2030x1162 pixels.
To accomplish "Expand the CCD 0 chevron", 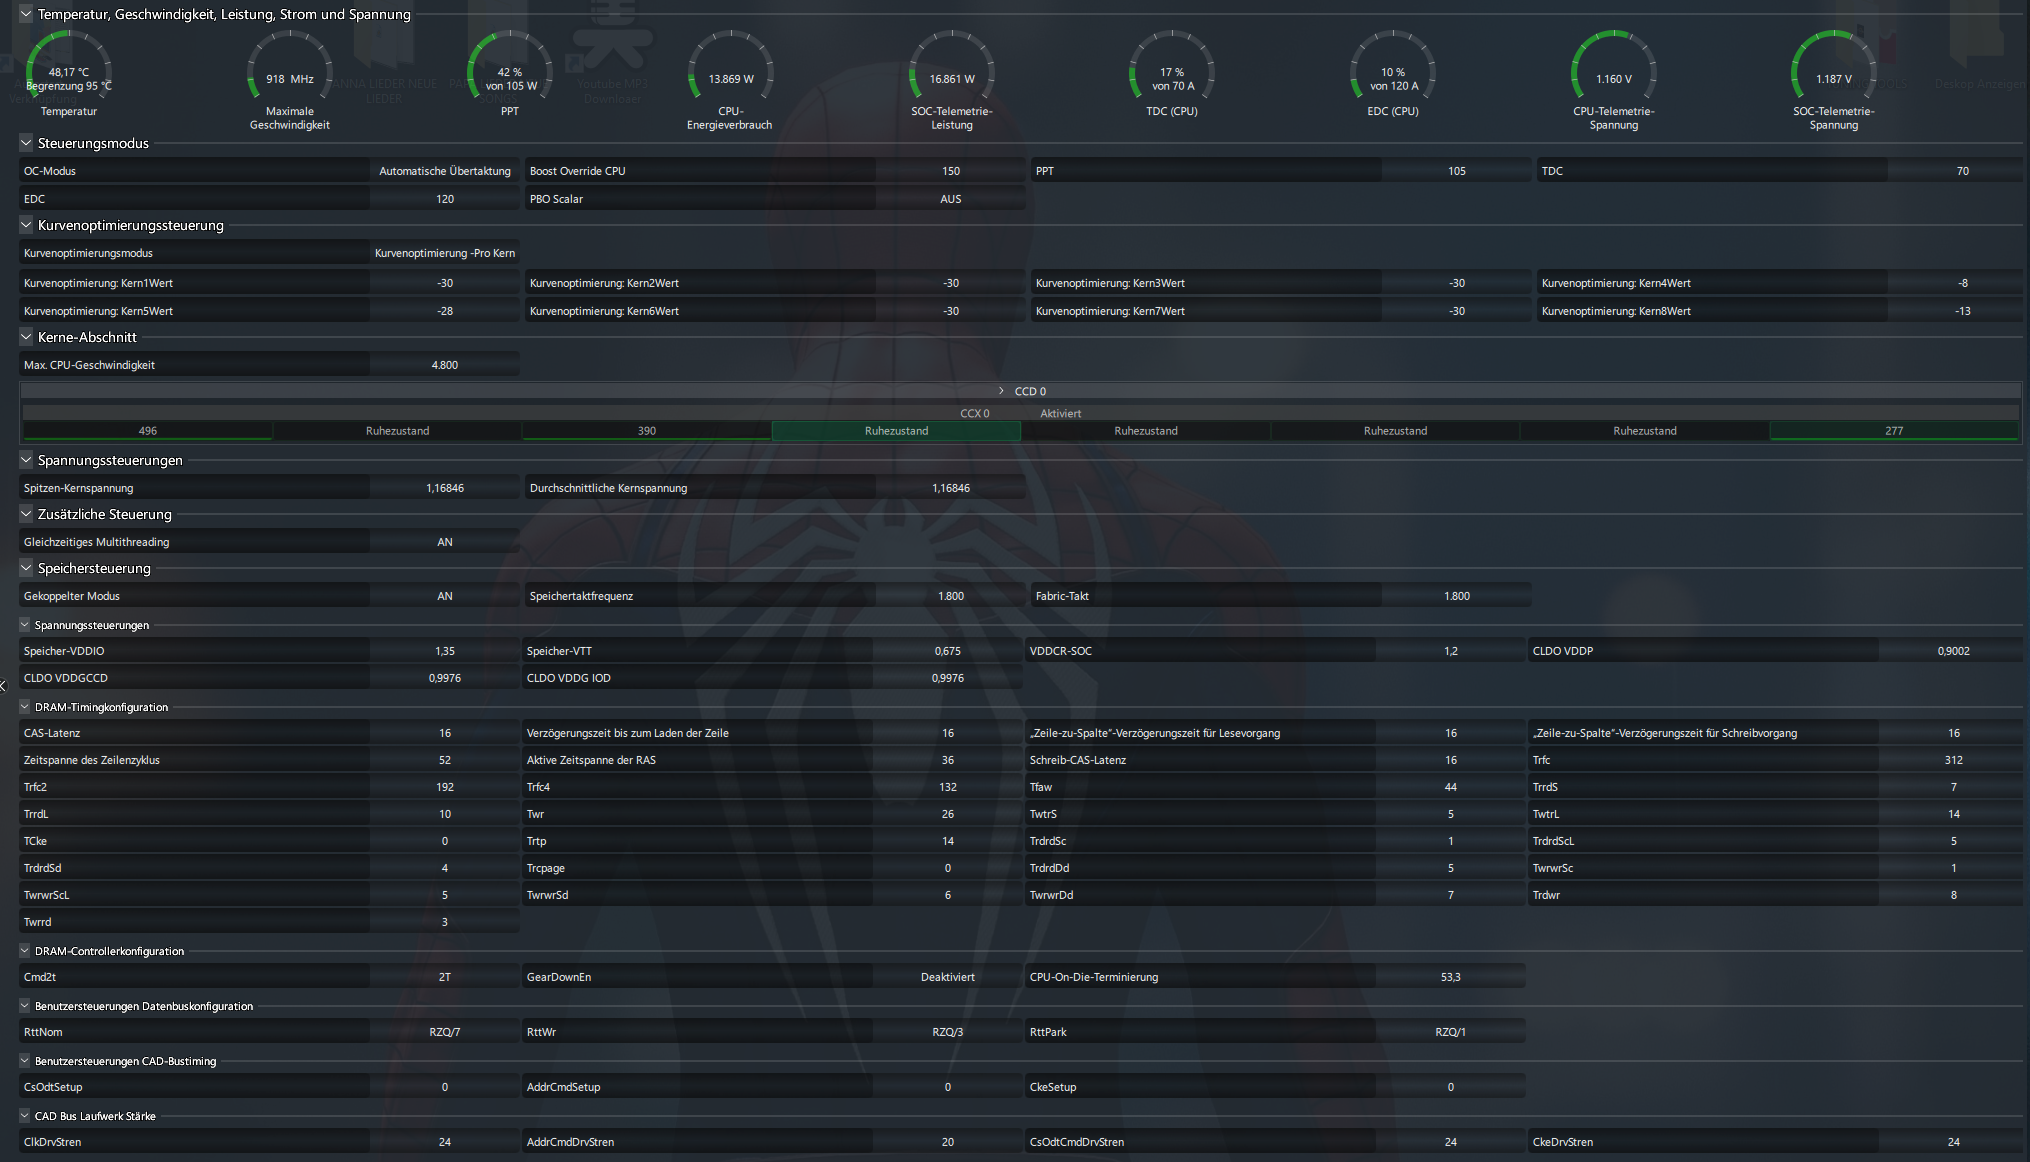I will (x=1001, y=391).
